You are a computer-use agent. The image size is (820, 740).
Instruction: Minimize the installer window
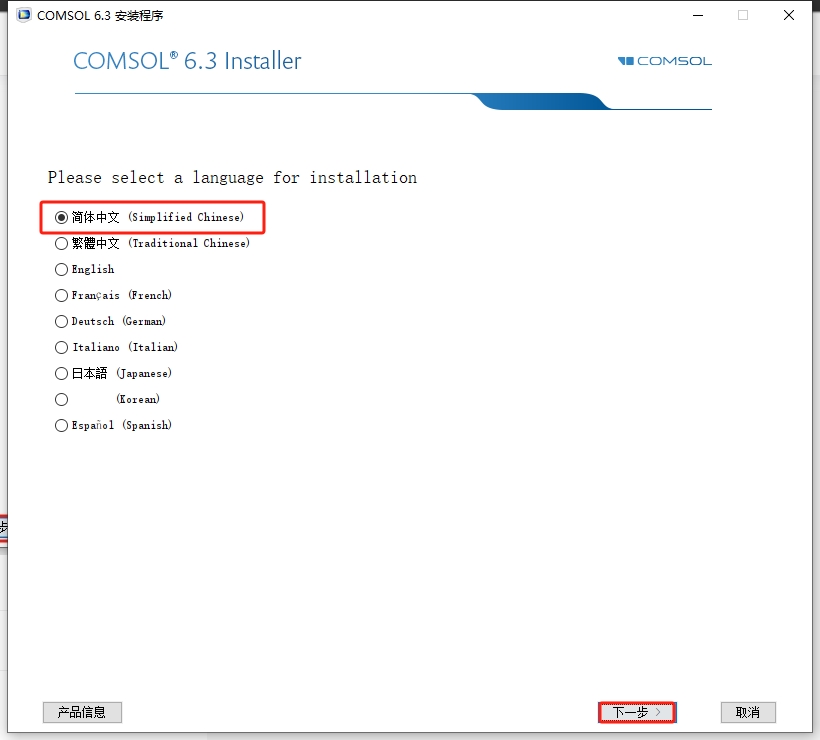pos(698,15)
